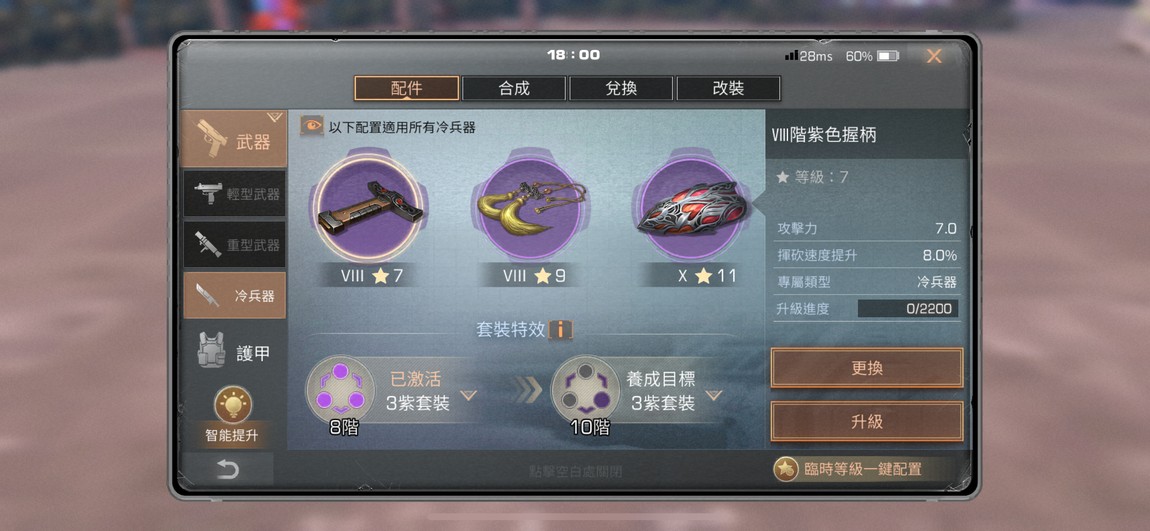Viewport: 1150px width, 531px height.
Task: Click the 升級 upgrade button
Action: pyautogui.click(x=867, y=422)
